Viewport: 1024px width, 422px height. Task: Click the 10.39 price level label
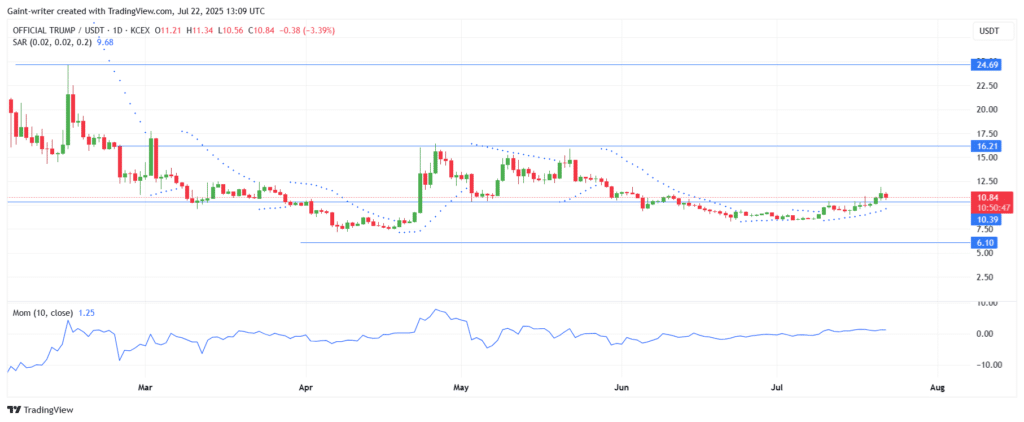point(985,220)
